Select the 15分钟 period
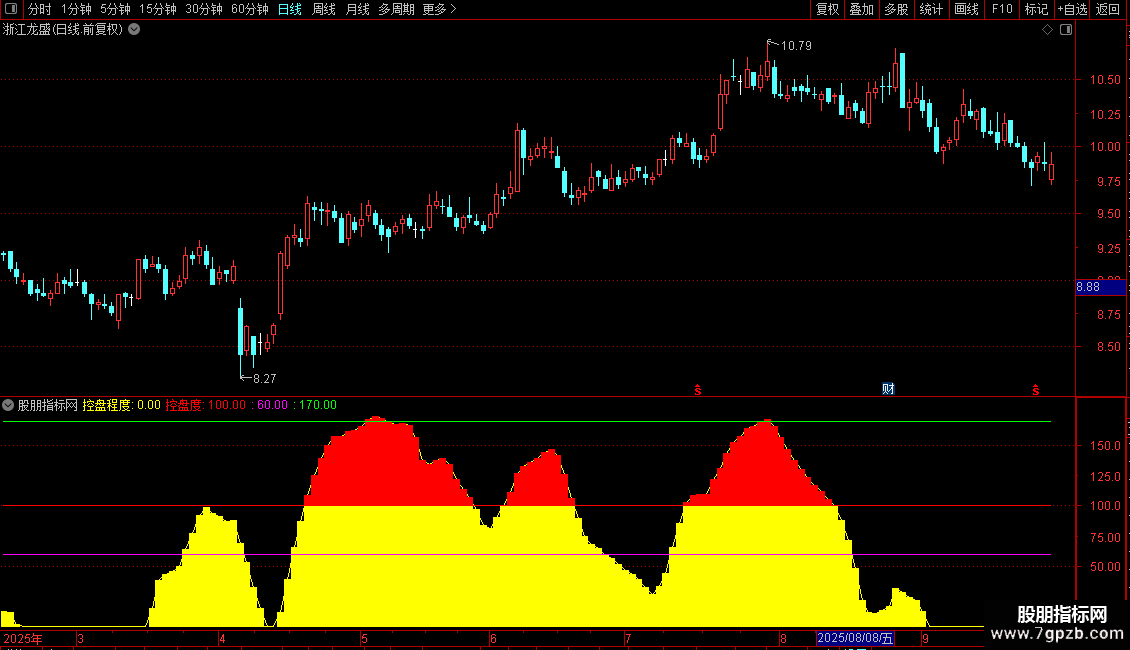The height and width of the screenshot is (650, 1130). pos(158,9)
